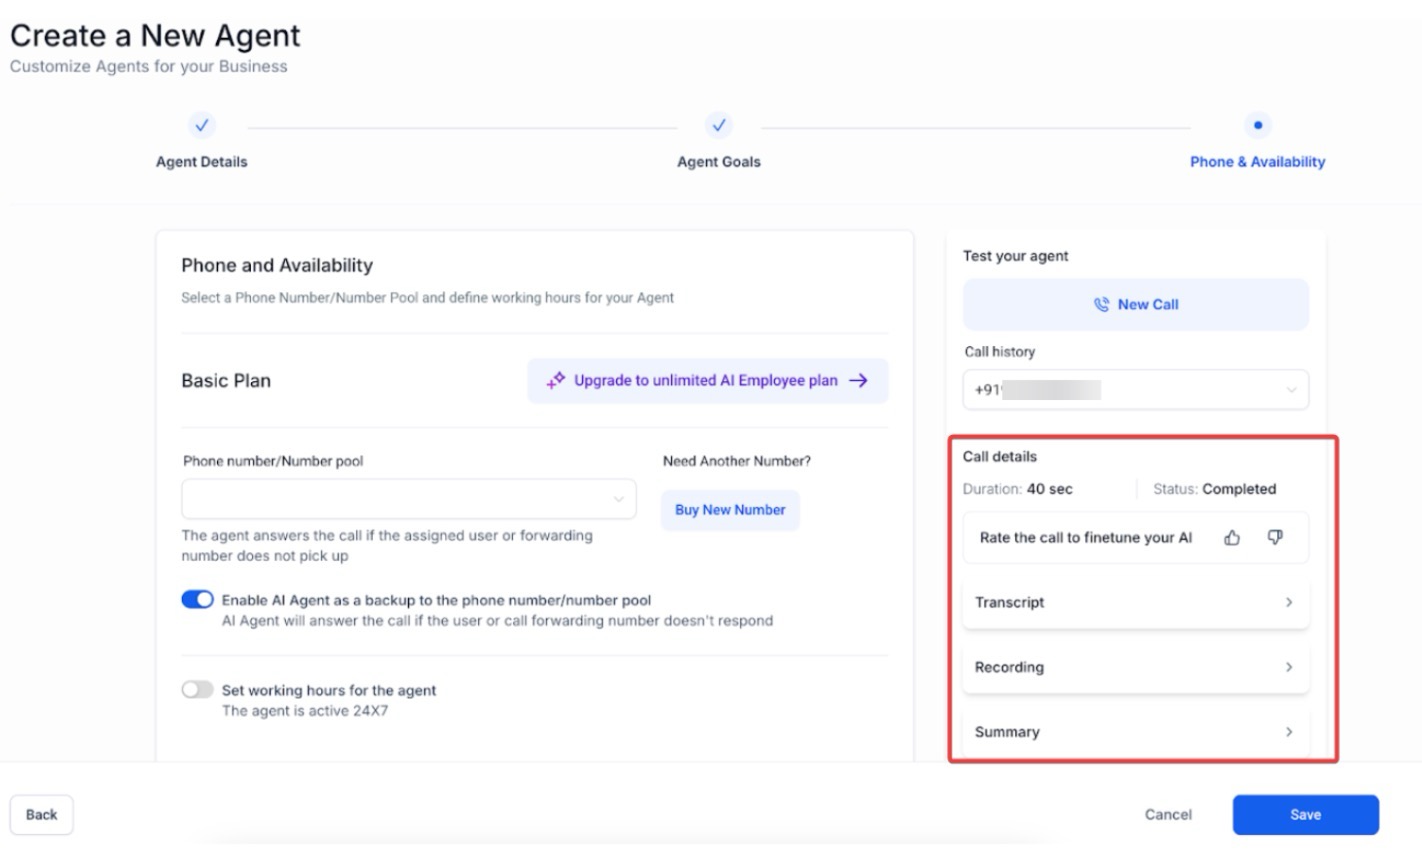Image resolution: width=1422 pixels, height=852 pixels.
Task: Click the Cancel button
Action: click(x=1168, y=814)
